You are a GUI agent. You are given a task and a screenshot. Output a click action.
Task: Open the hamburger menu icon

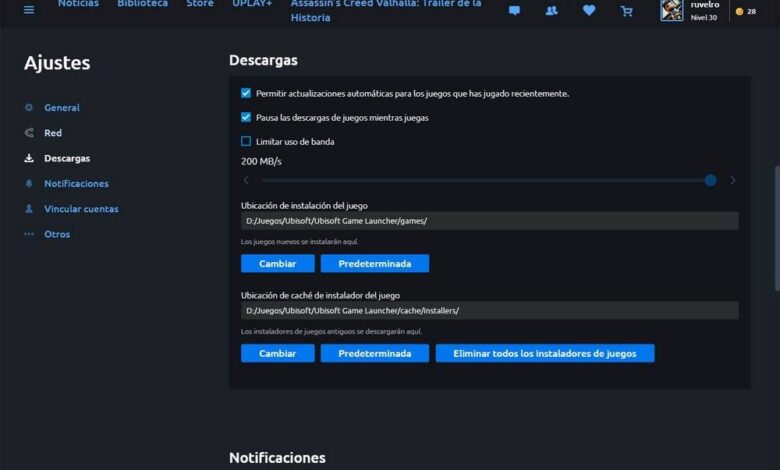coord(29,10)
